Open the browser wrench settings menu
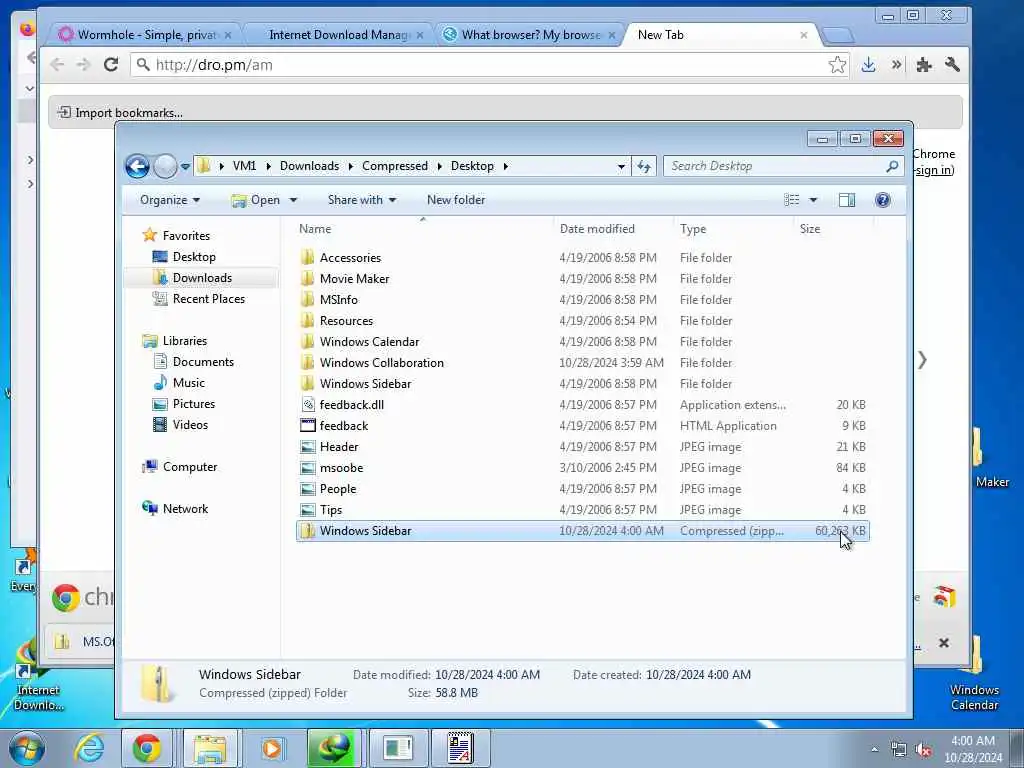The width and height of the screenshot is (1024, 768). [952, 64]
